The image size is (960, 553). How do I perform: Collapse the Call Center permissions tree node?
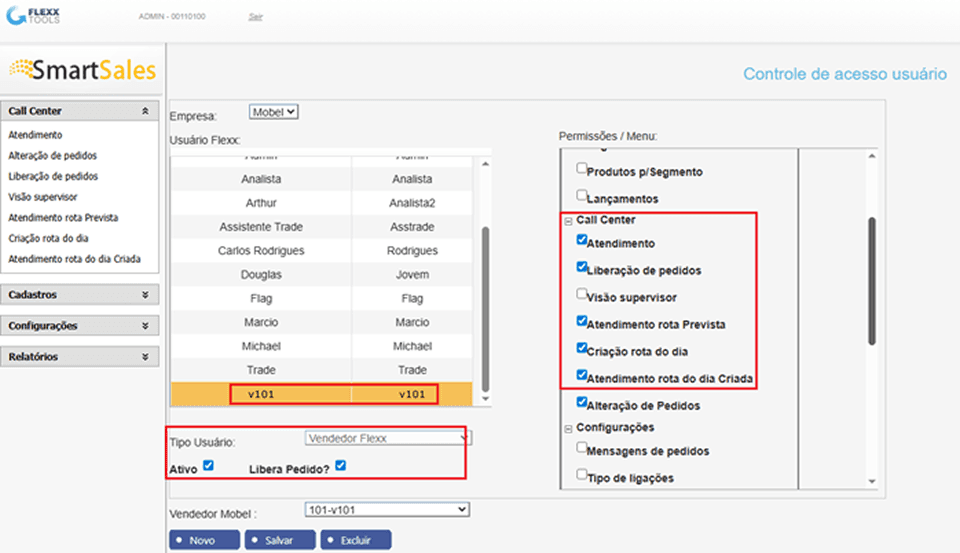point(568,221)
